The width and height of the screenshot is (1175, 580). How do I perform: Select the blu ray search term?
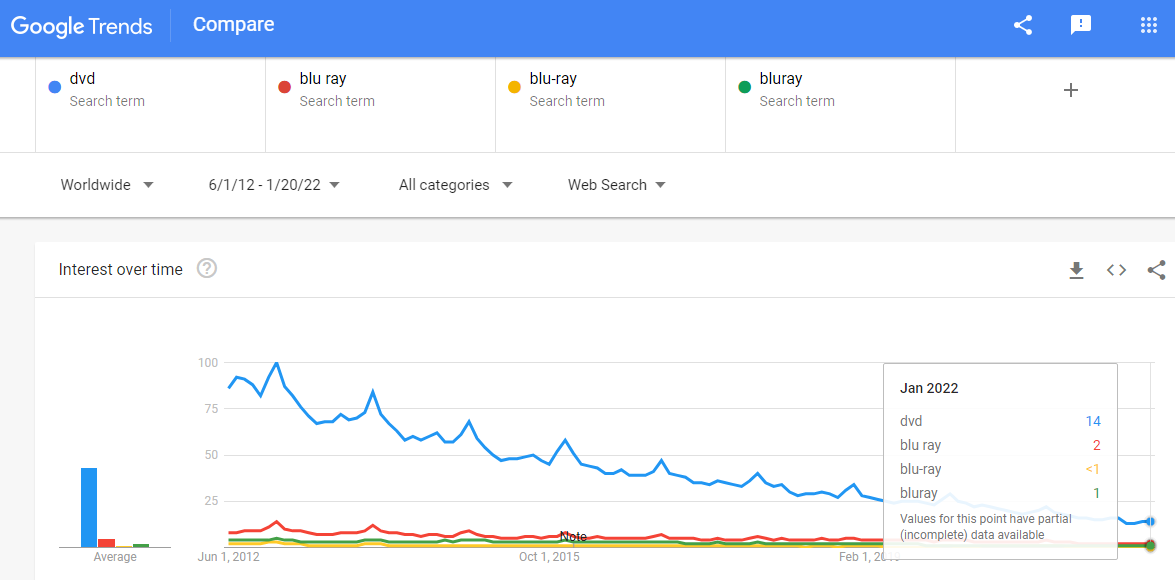(380, 90)
